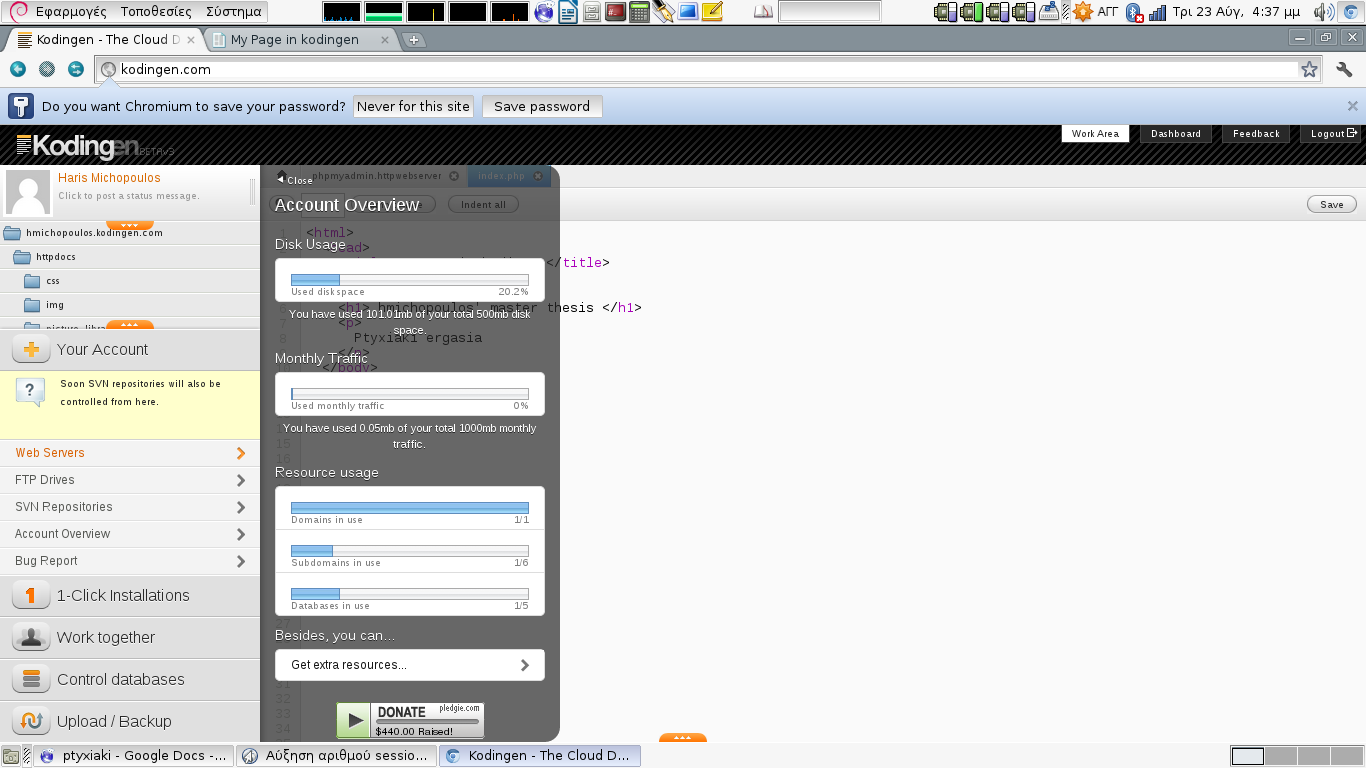Click the browser reload icon
1366x768 pixels.
pos(76,69)
